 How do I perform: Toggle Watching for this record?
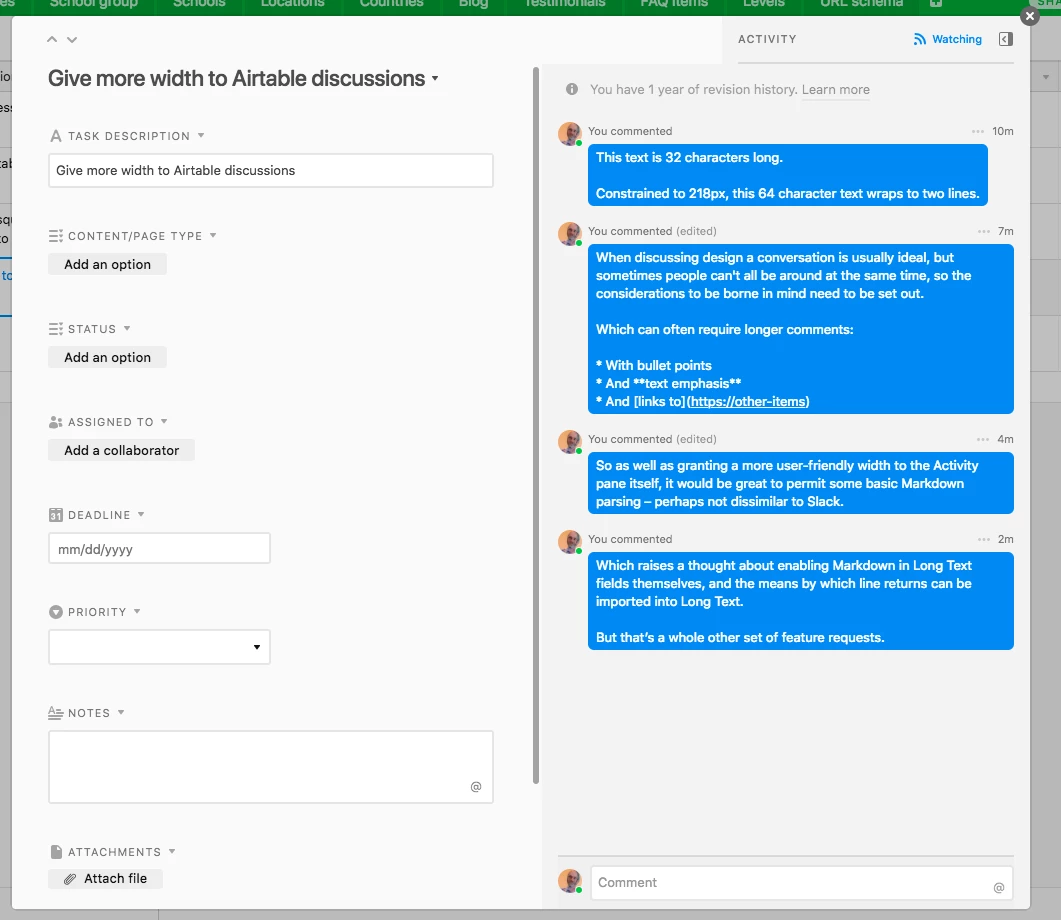click(x=947, y=39)
